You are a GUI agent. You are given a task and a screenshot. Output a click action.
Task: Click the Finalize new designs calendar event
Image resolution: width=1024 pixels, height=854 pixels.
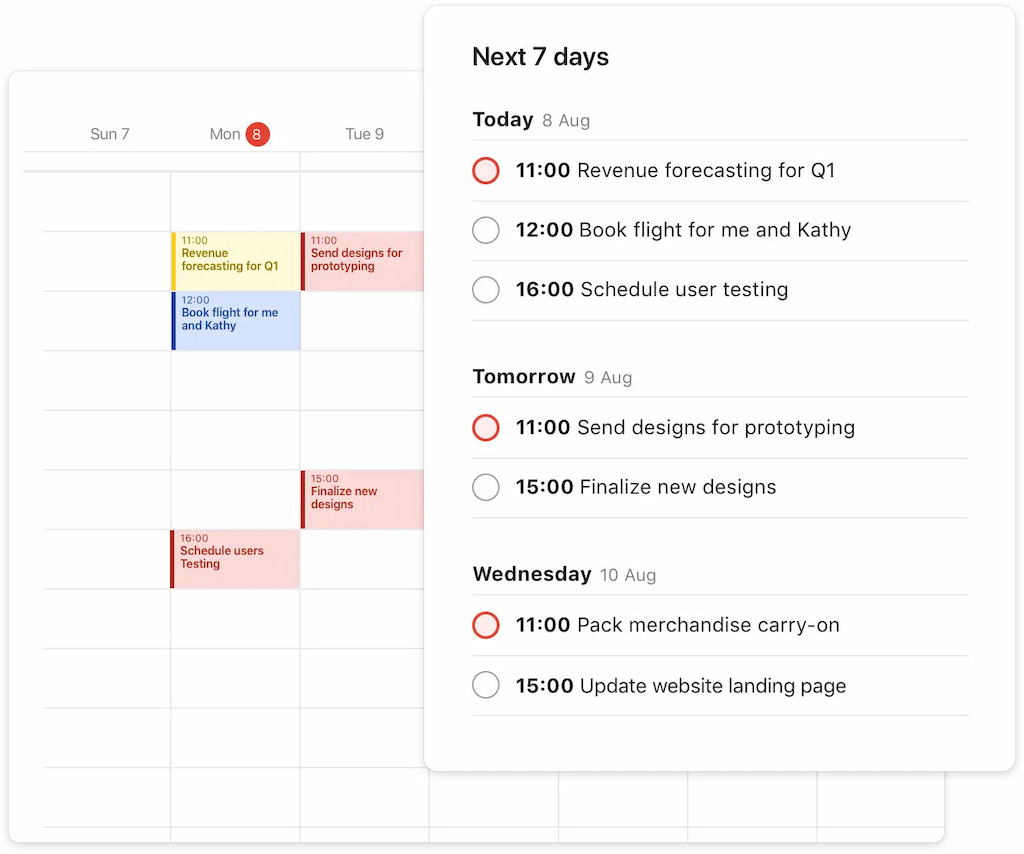[363, 499]
